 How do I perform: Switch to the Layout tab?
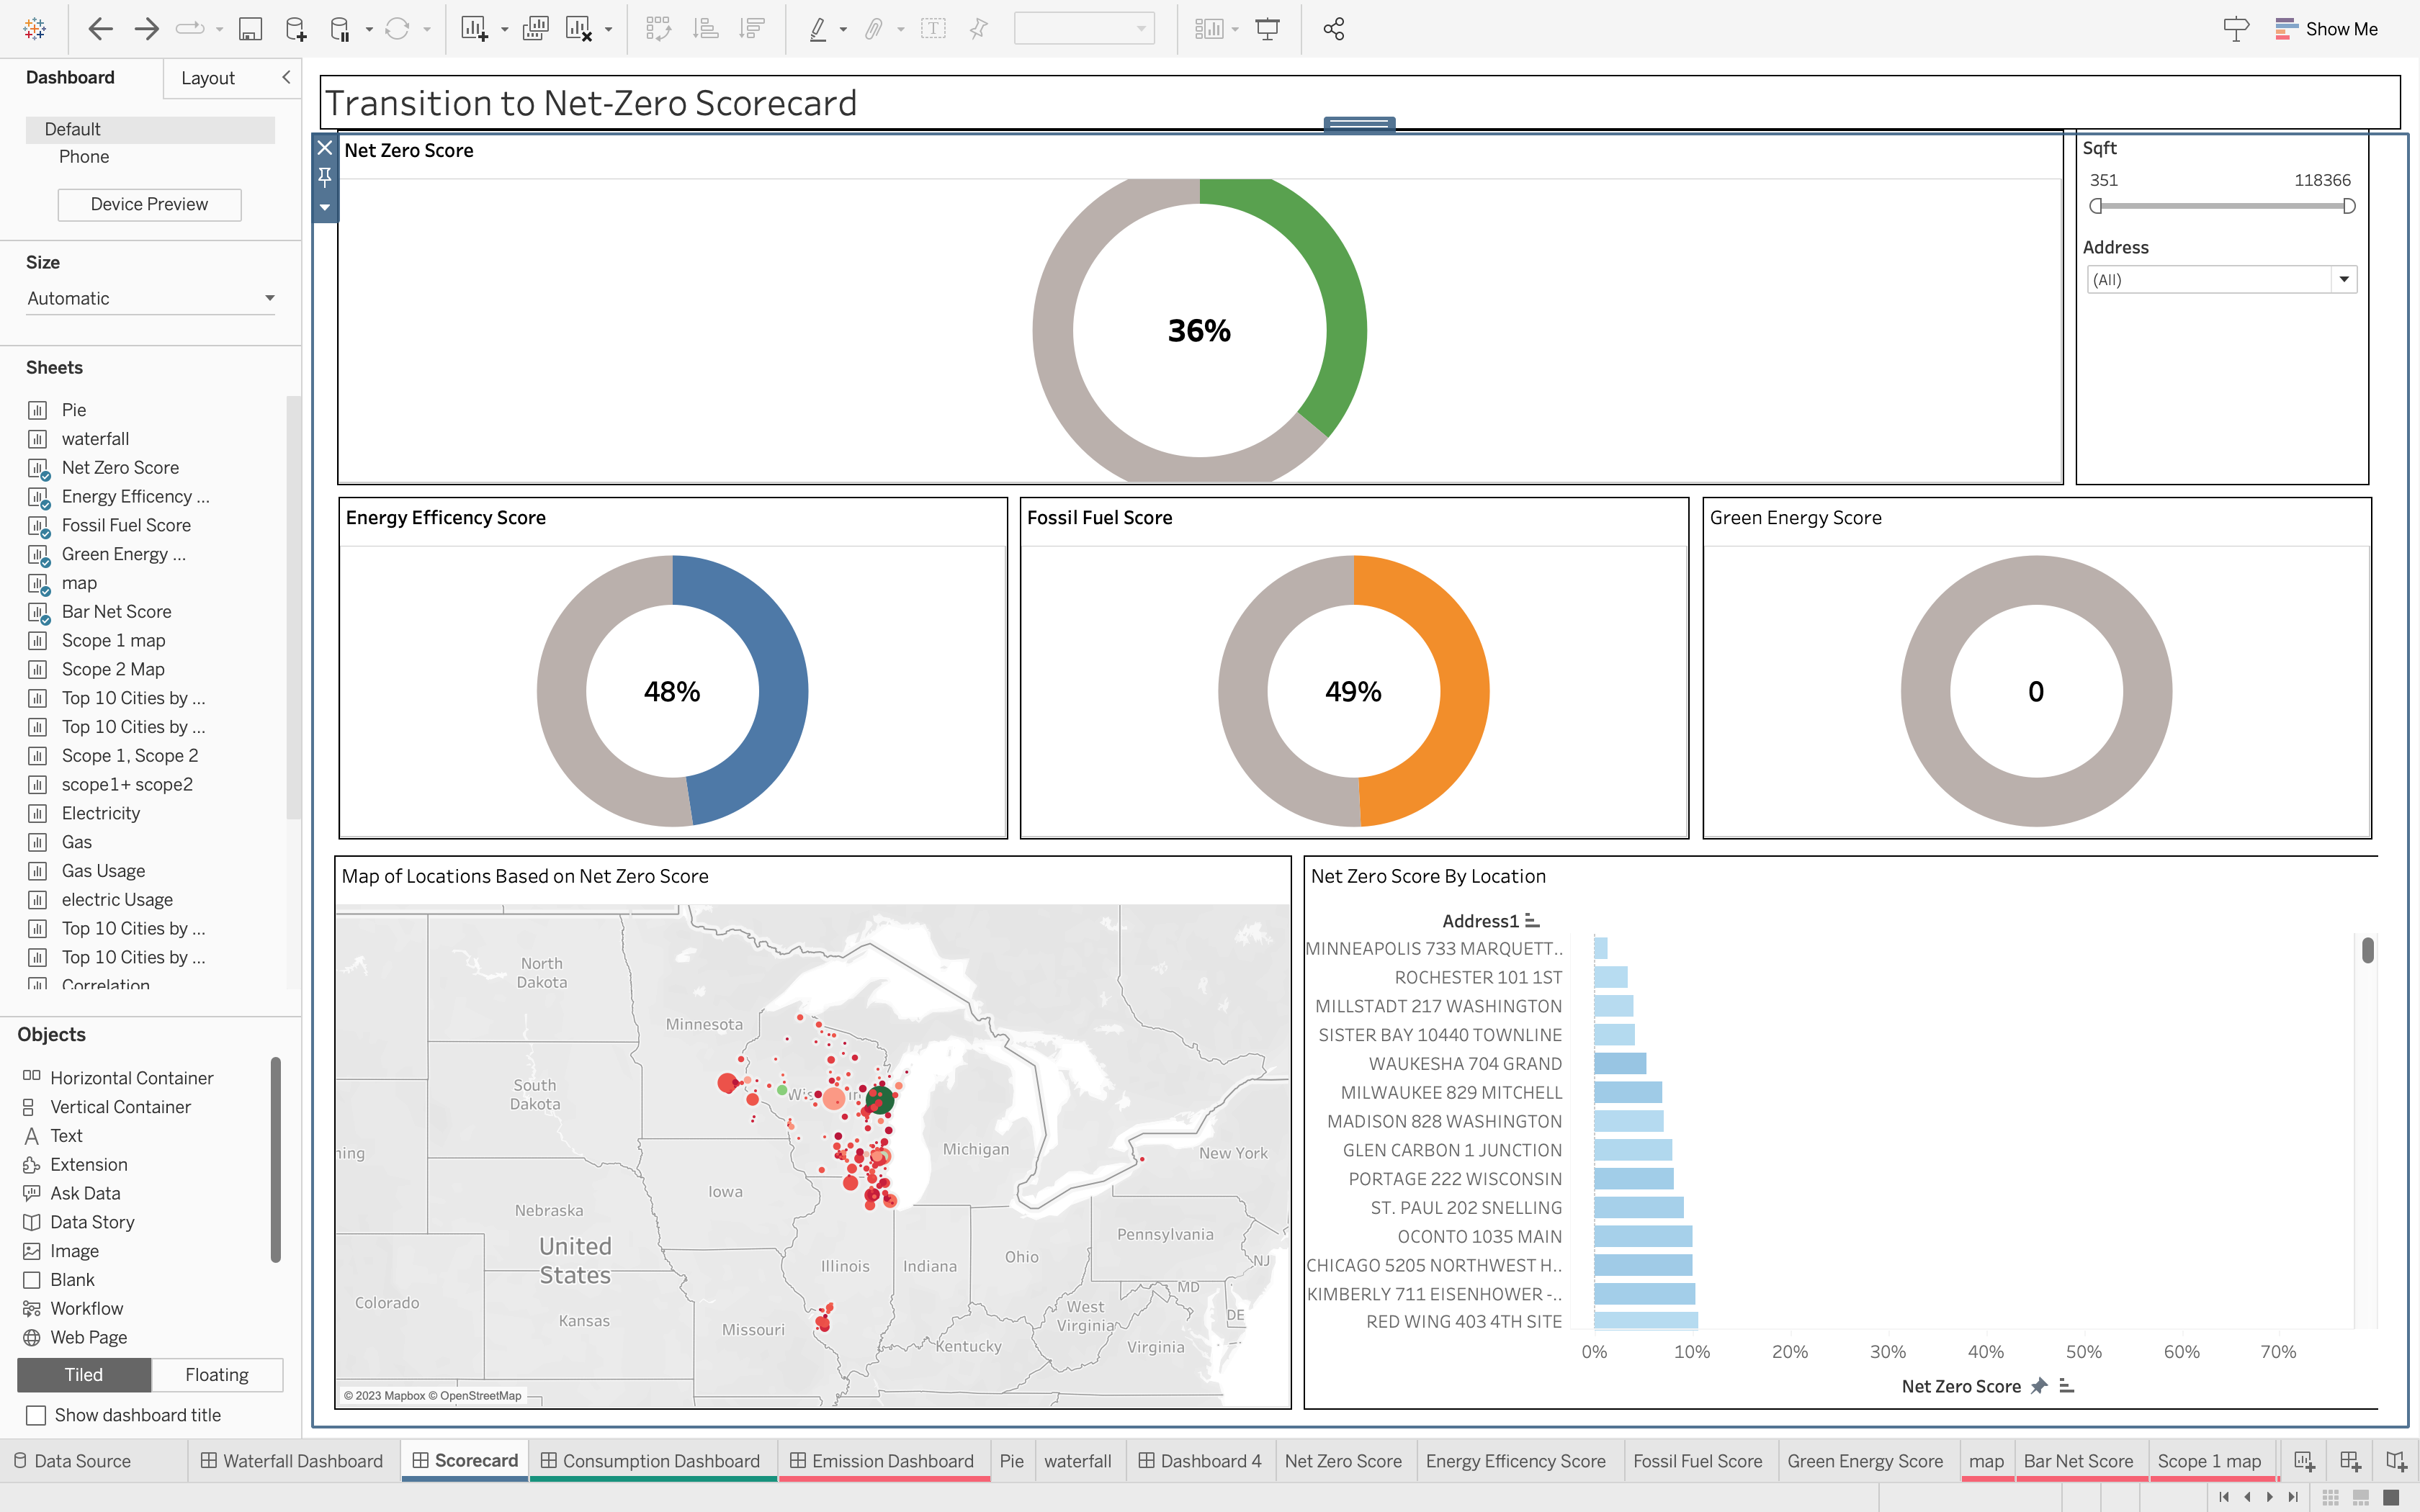tap(208, 77)
